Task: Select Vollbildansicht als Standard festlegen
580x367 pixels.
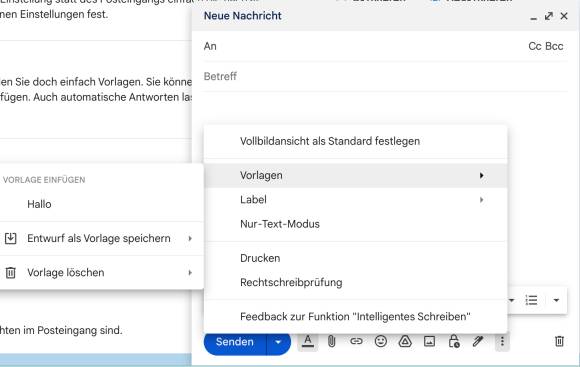Action: [355, 141]
